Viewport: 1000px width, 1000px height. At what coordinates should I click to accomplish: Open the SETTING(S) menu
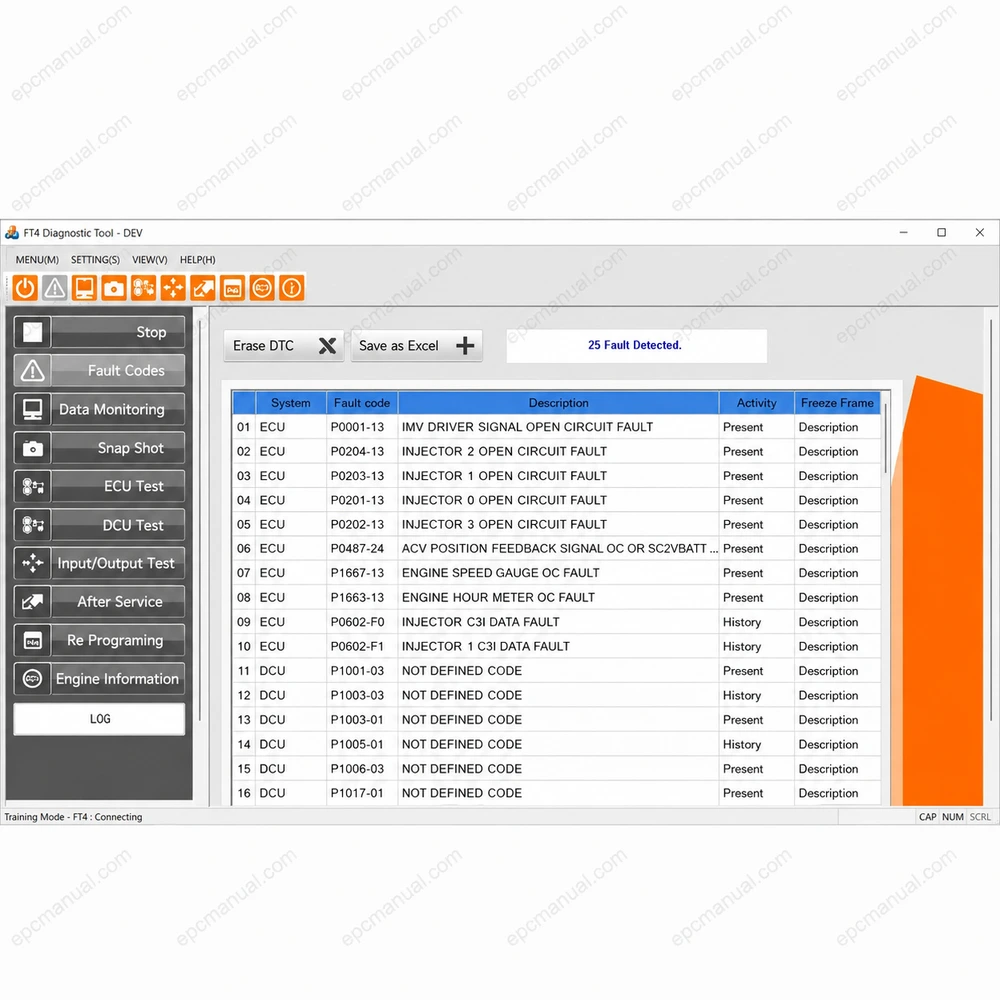(95, 260)
